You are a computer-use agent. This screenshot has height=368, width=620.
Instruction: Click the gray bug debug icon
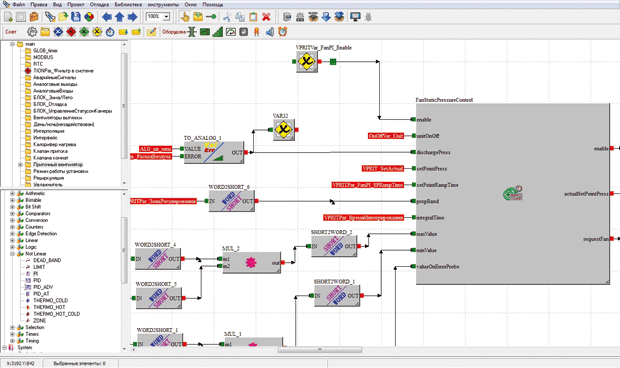point(368,17)
